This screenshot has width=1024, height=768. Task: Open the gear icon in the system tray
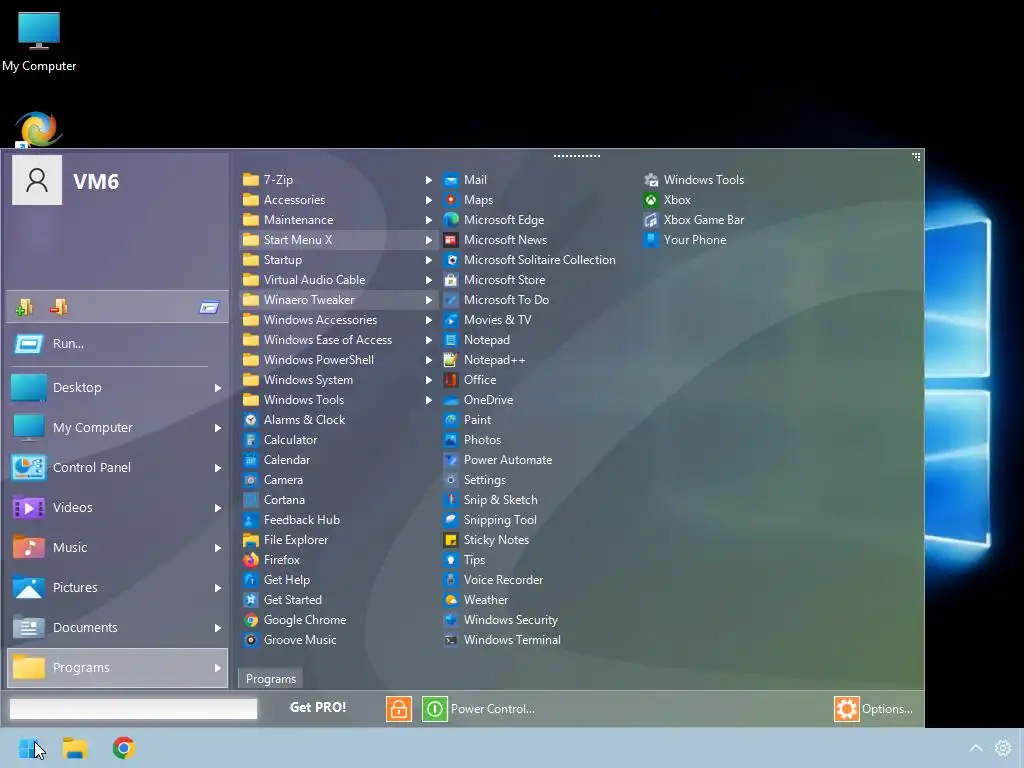click(x=1002, y=748)
